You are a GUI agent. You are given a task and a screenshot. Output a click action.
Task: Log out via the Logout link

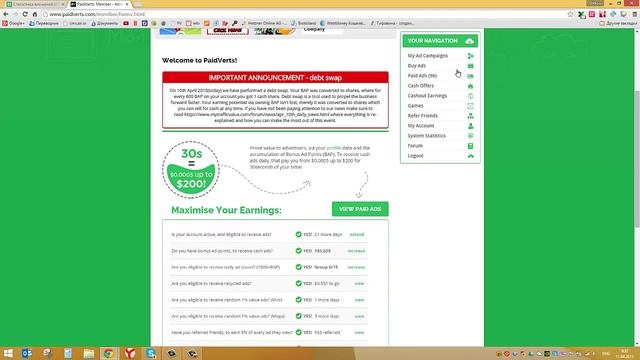415,156
